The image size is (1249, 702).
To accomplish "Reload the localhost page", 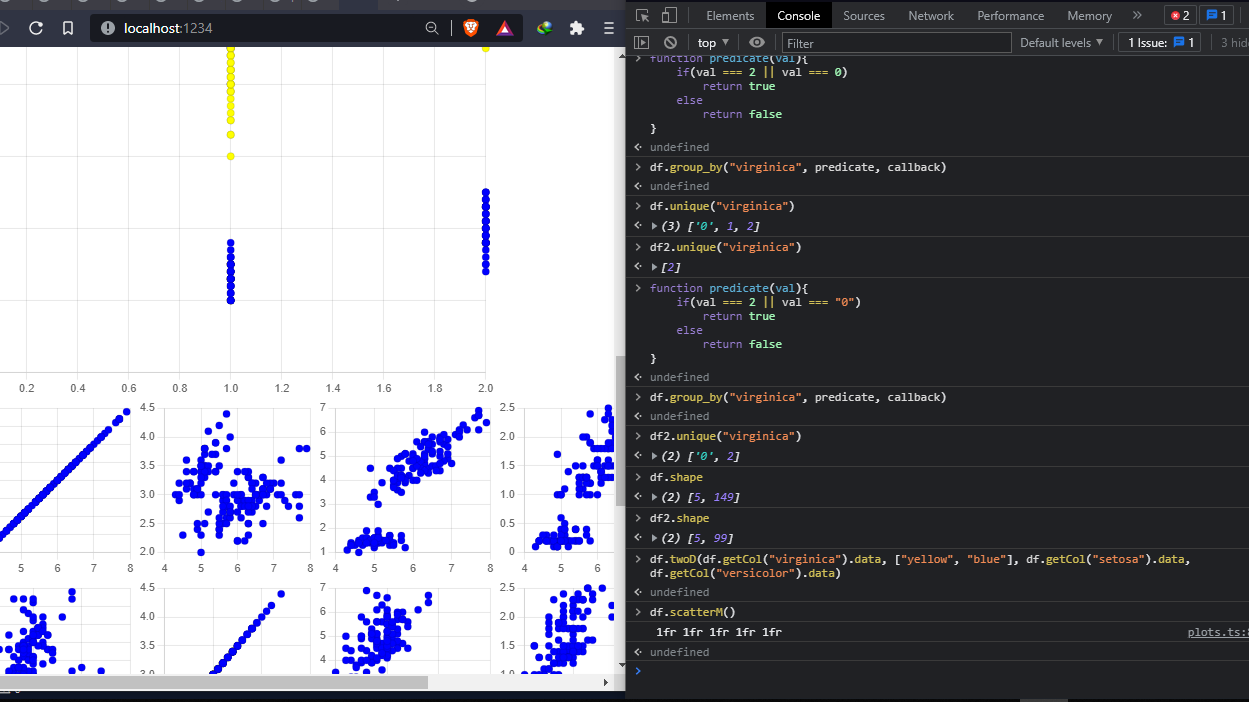I will click(x=36, y=28).
